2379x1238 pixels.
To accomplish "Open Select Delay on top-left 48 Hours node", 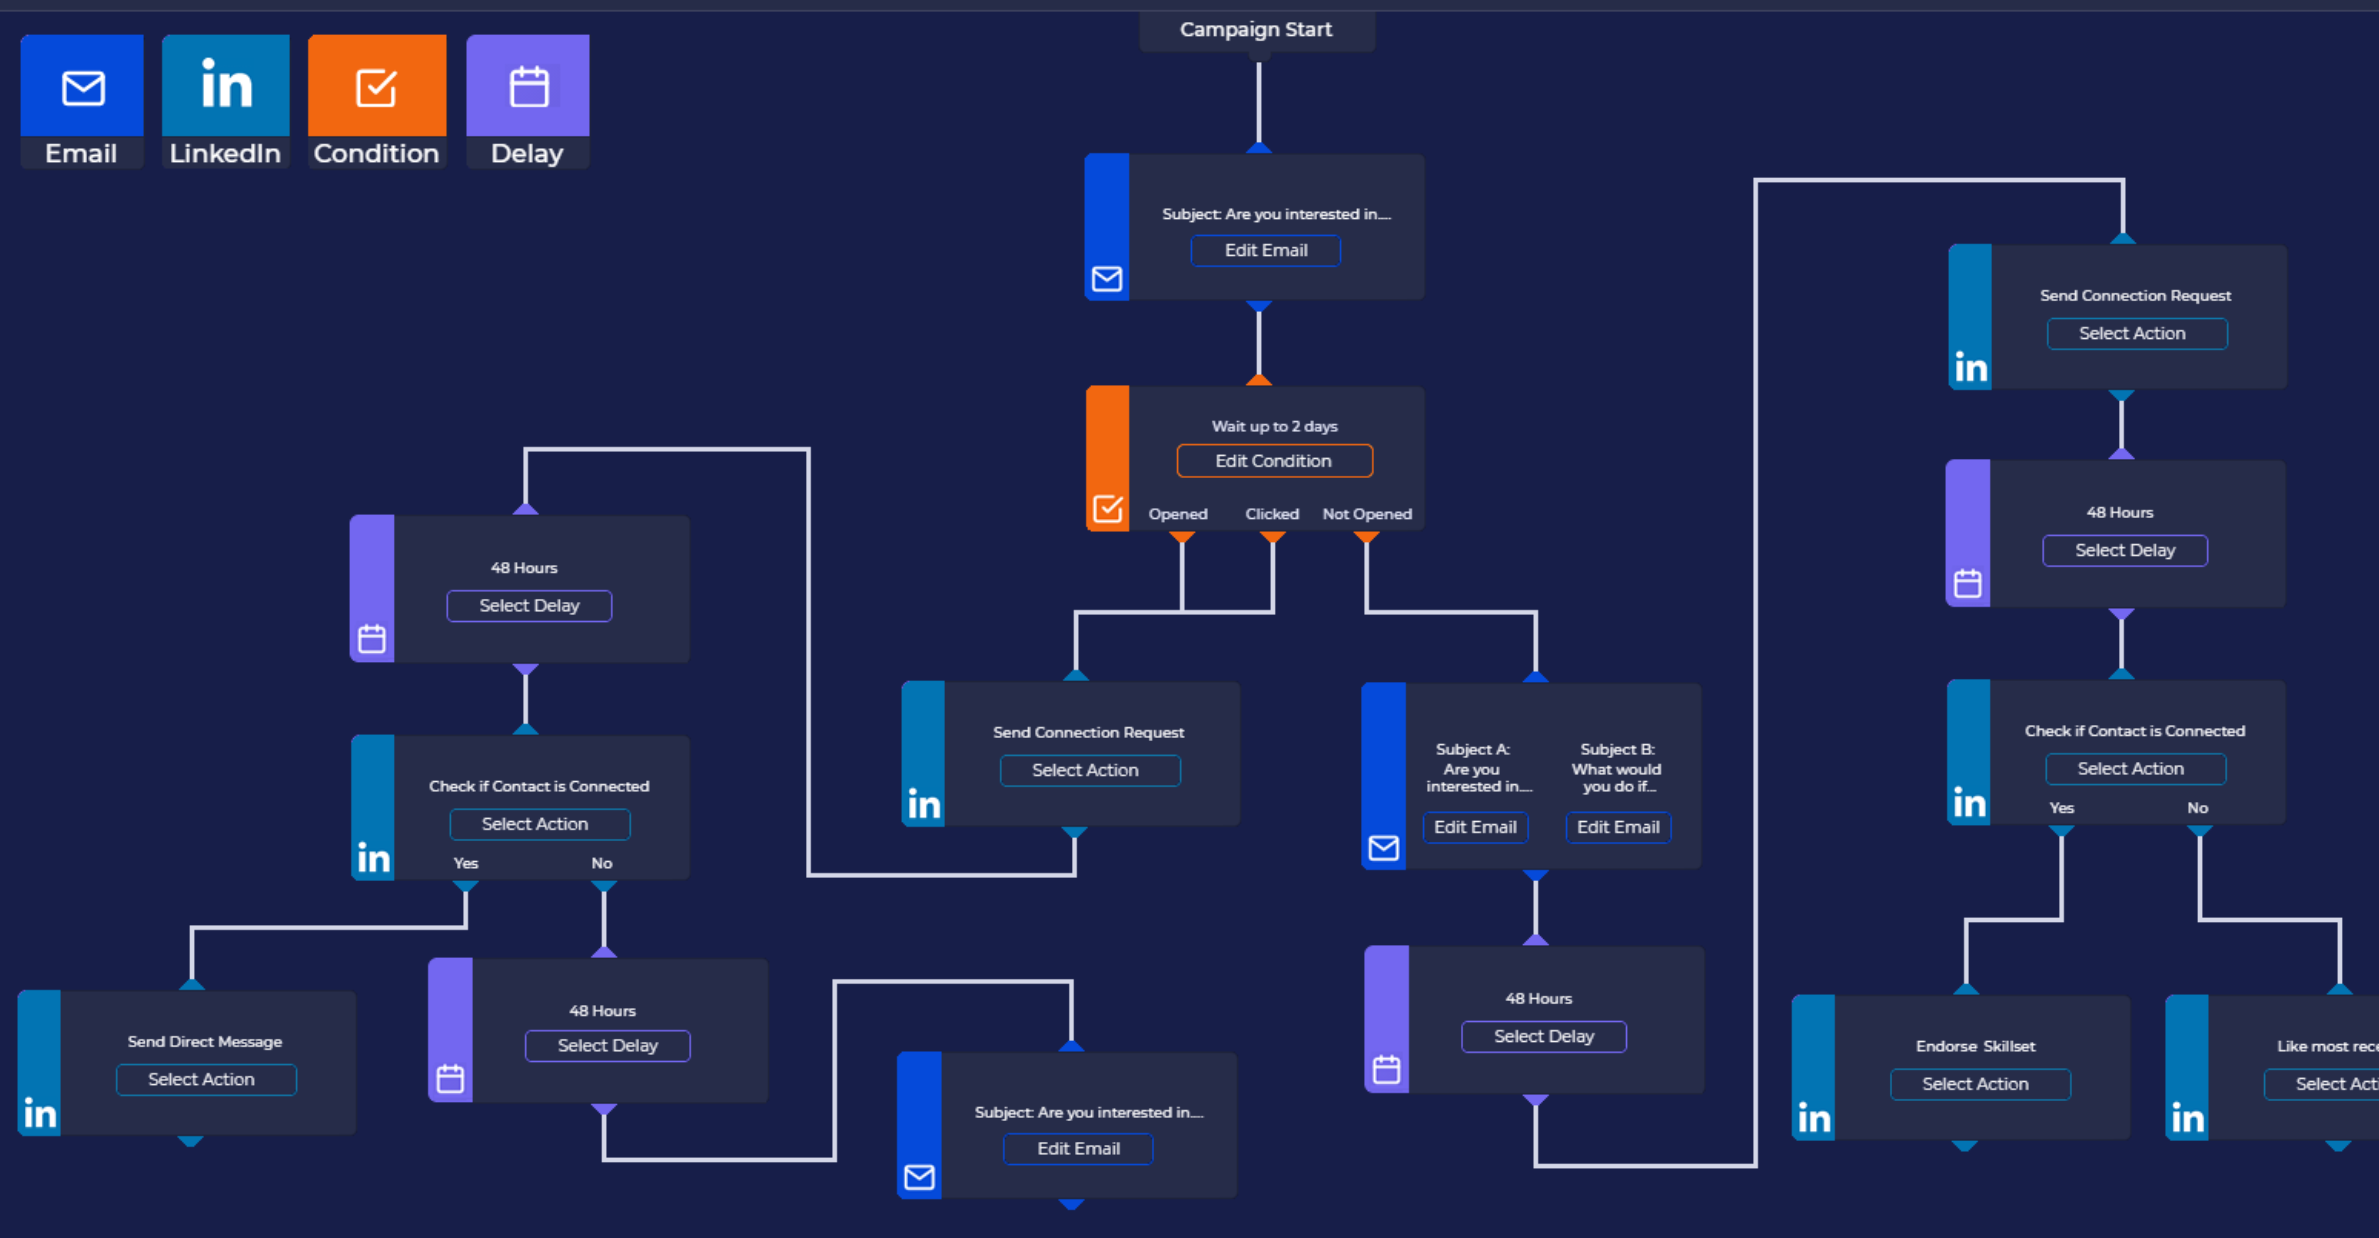I will 529,606.
